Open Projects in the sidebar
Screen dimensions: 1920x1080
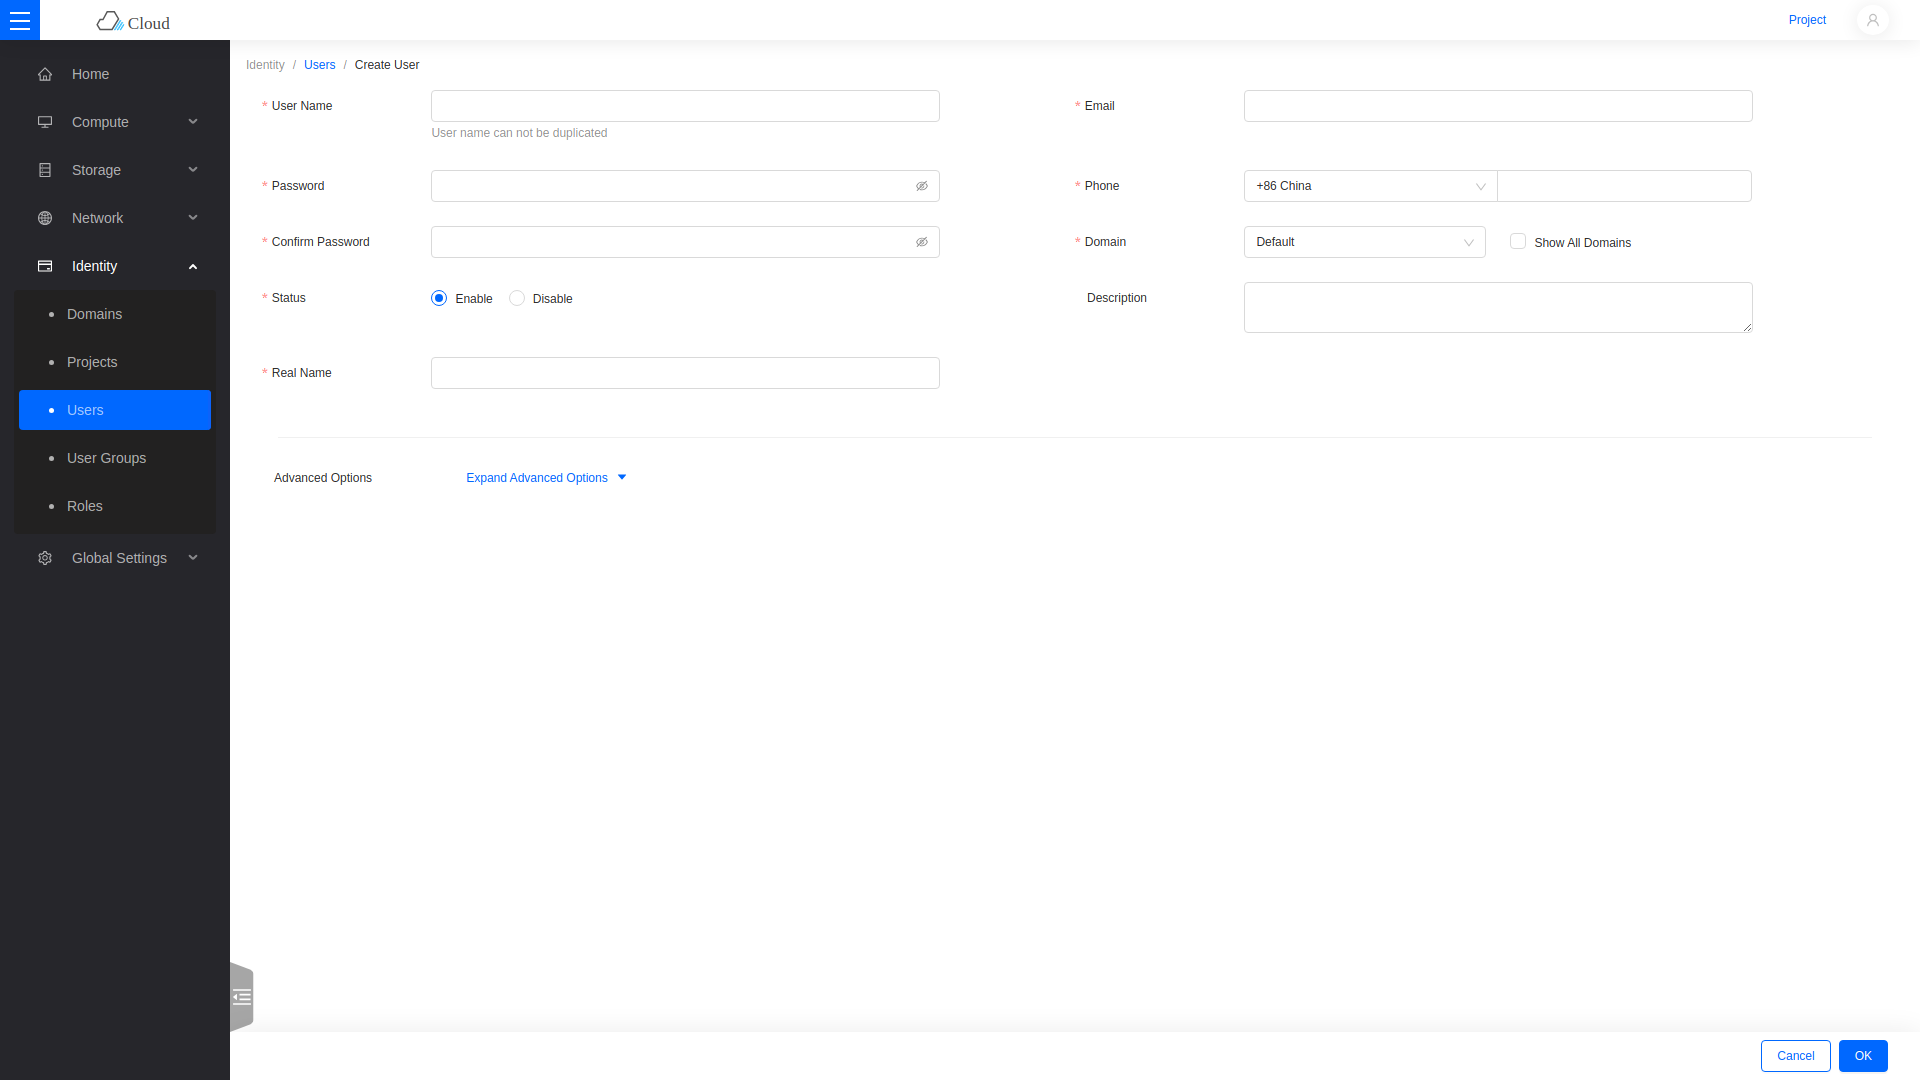pyautogui.click(x=115, y=362)
